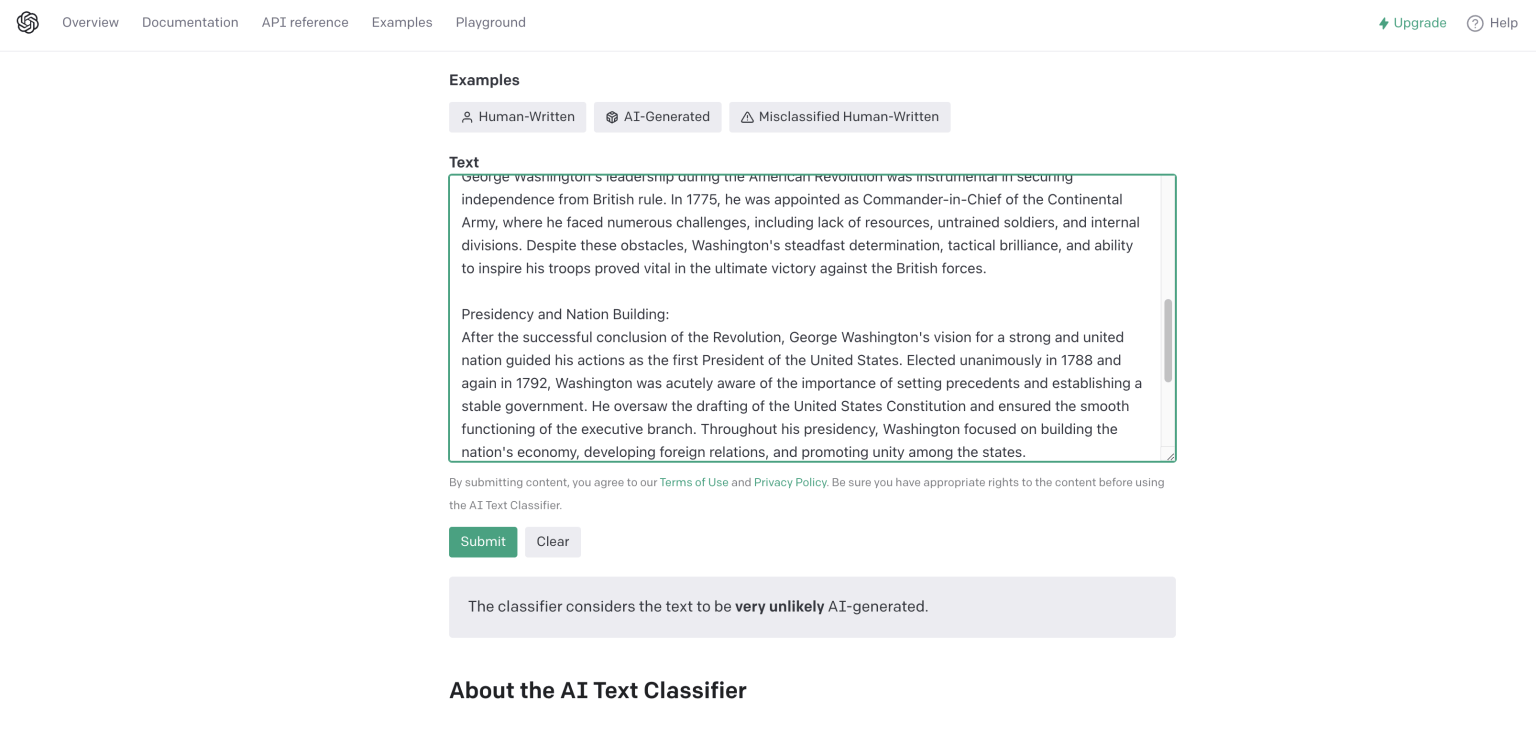
Task: Click the question mark Help icon
Action: pyautogui.click(x=1475, y=23)
